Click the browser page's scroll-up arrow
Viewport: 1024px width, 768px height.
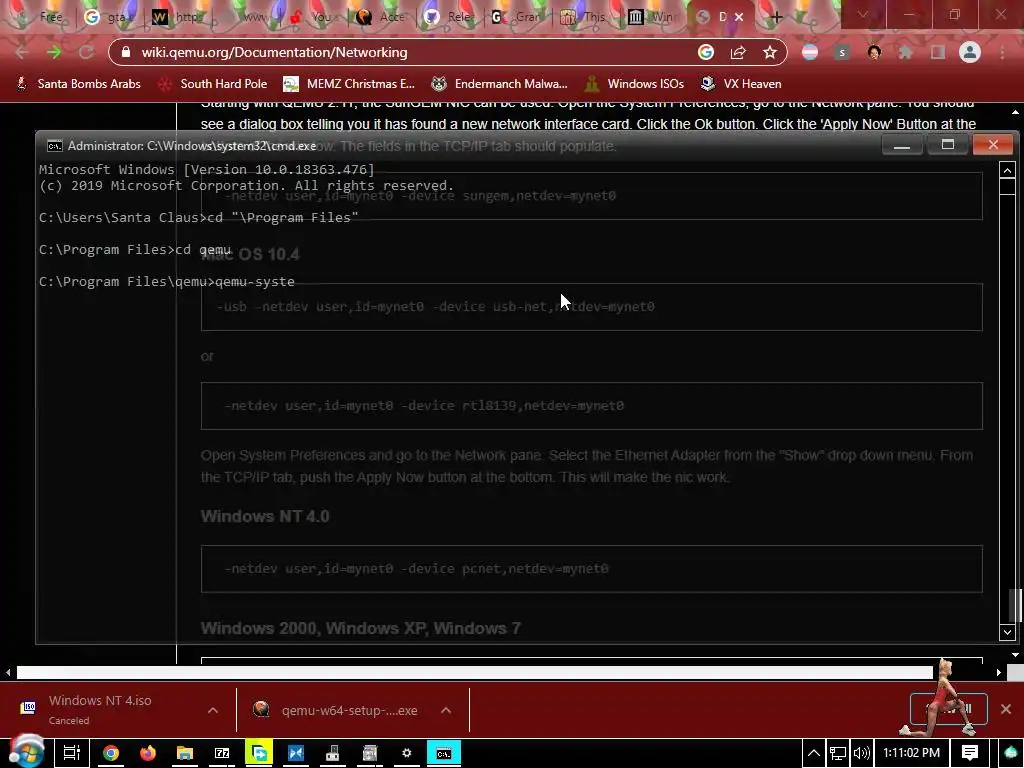[x=1015, y=112]
